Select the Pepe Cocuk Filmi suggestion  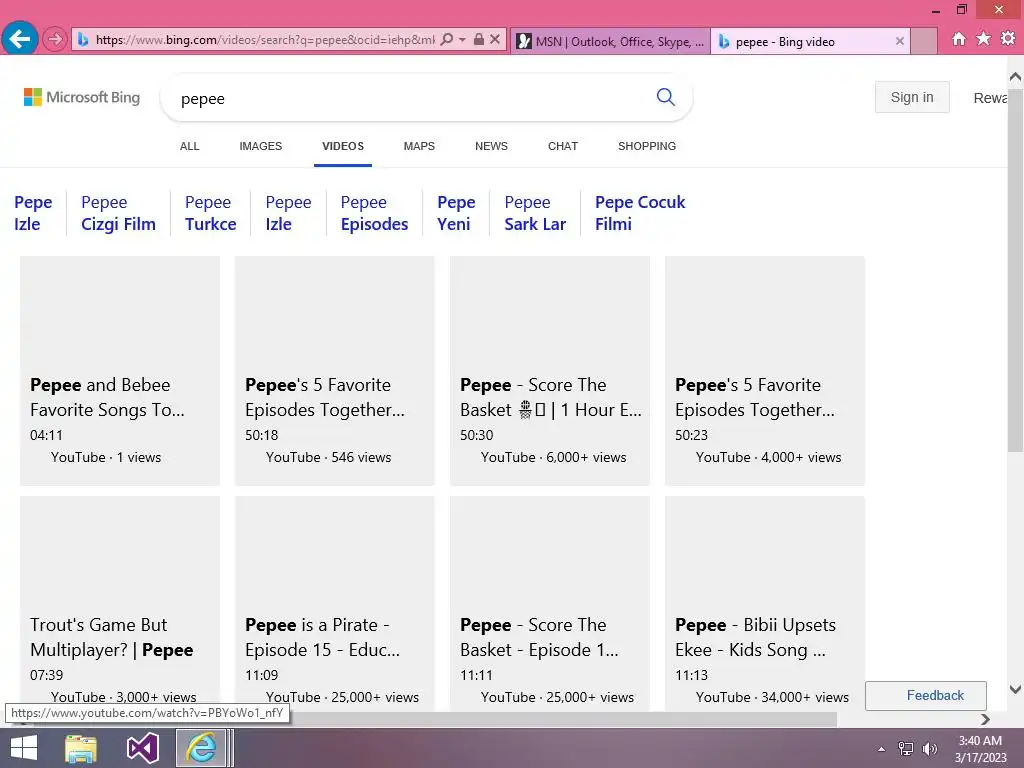(640, 213)
